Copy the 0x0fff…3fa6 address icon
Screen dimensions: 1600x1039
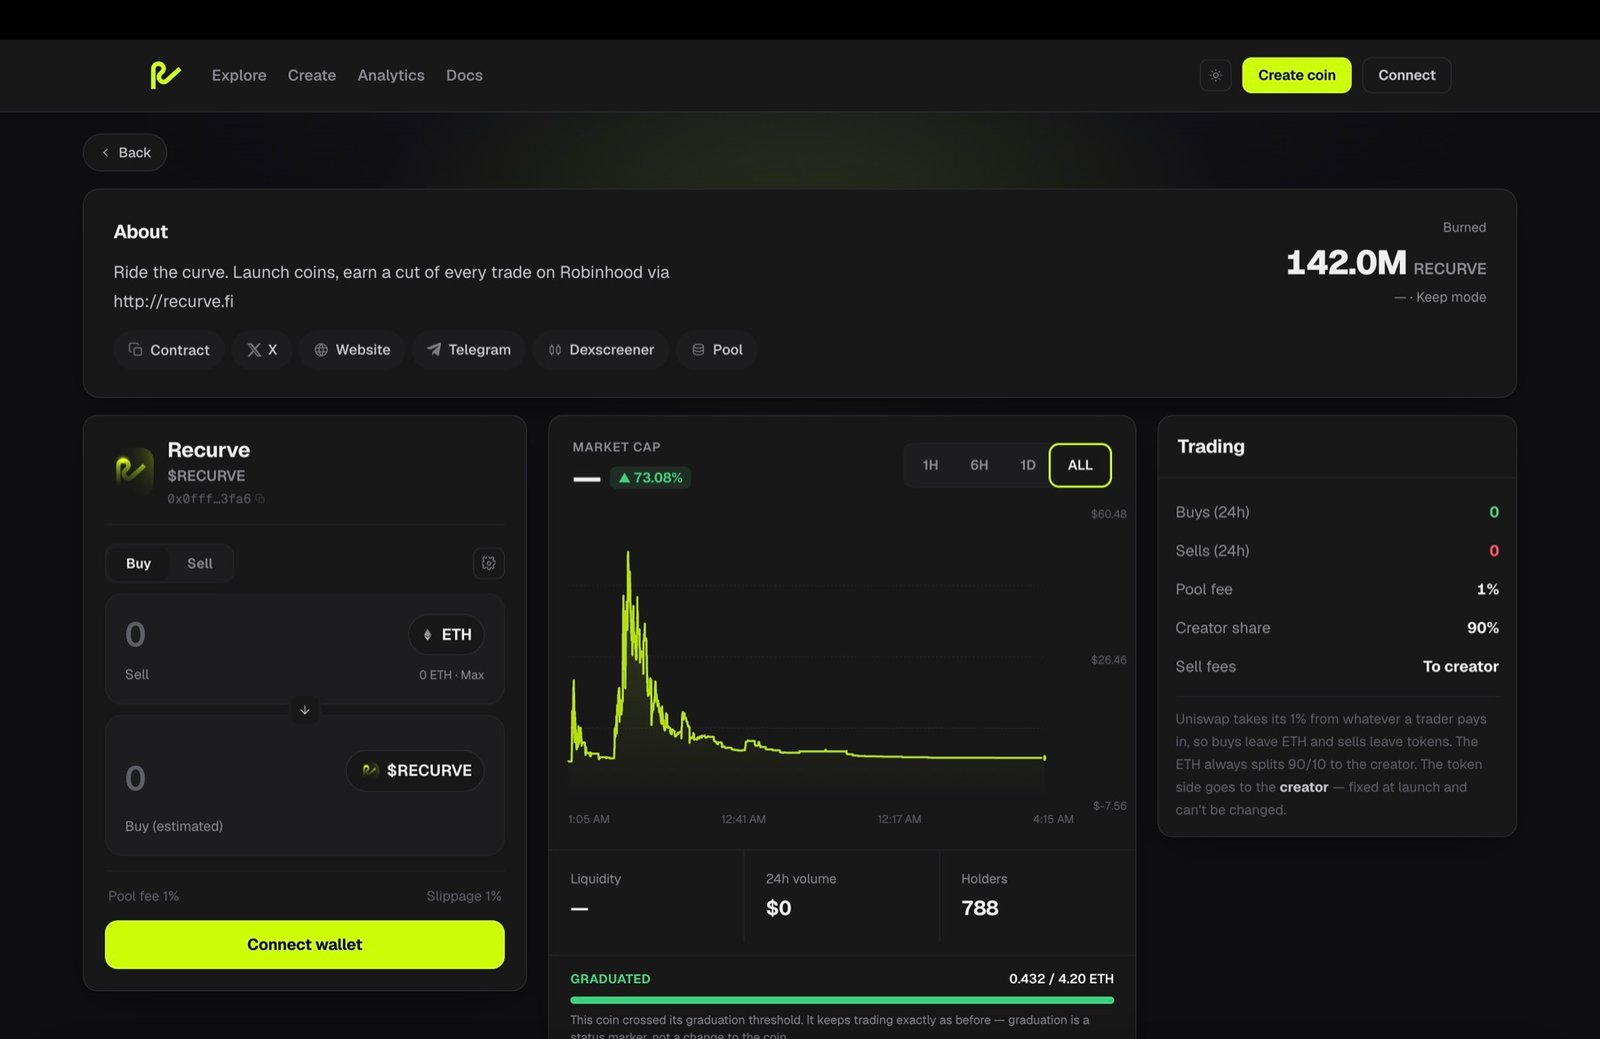click(x=260, y=499)
